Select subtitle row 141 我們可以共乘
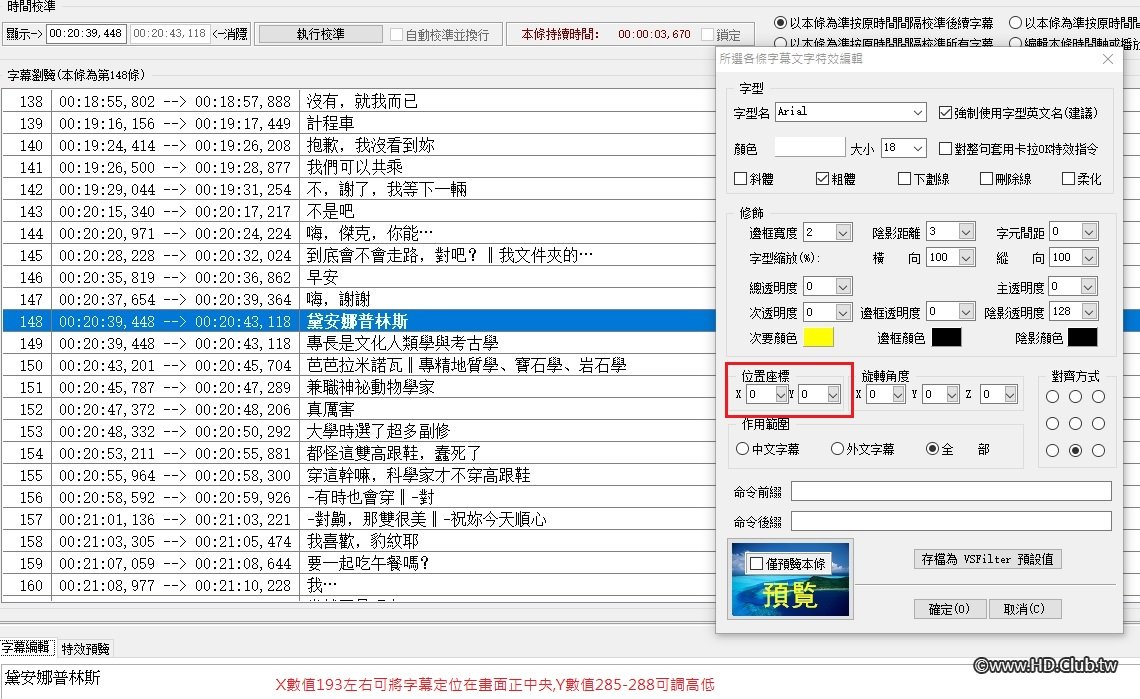1140x699 pixels. point(359,167)
